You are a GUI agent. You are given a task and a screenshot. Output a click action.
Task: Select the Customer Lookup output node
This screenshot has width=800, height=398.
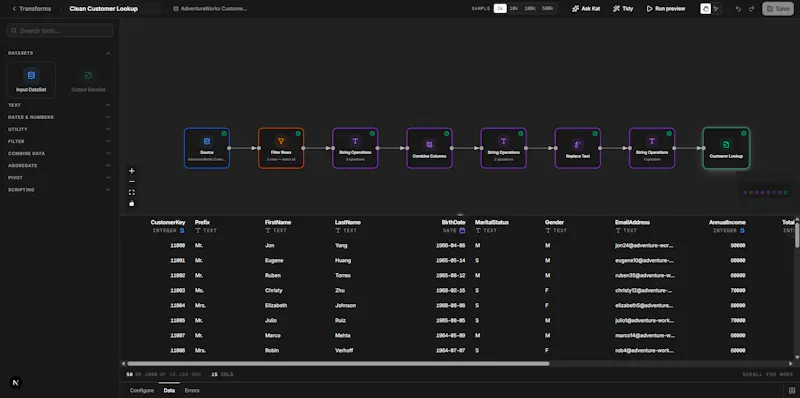(726, 148)
